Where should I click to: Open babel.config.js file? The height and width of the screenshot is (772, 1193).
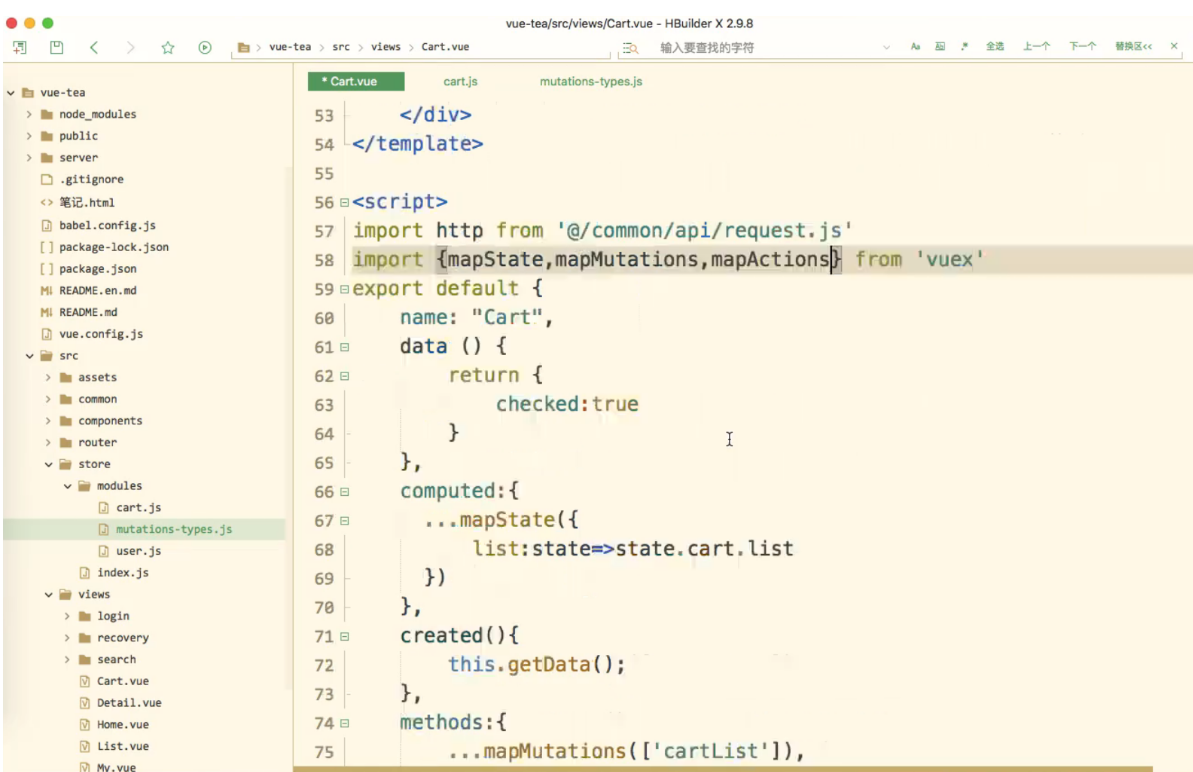[x=107, y=225]
